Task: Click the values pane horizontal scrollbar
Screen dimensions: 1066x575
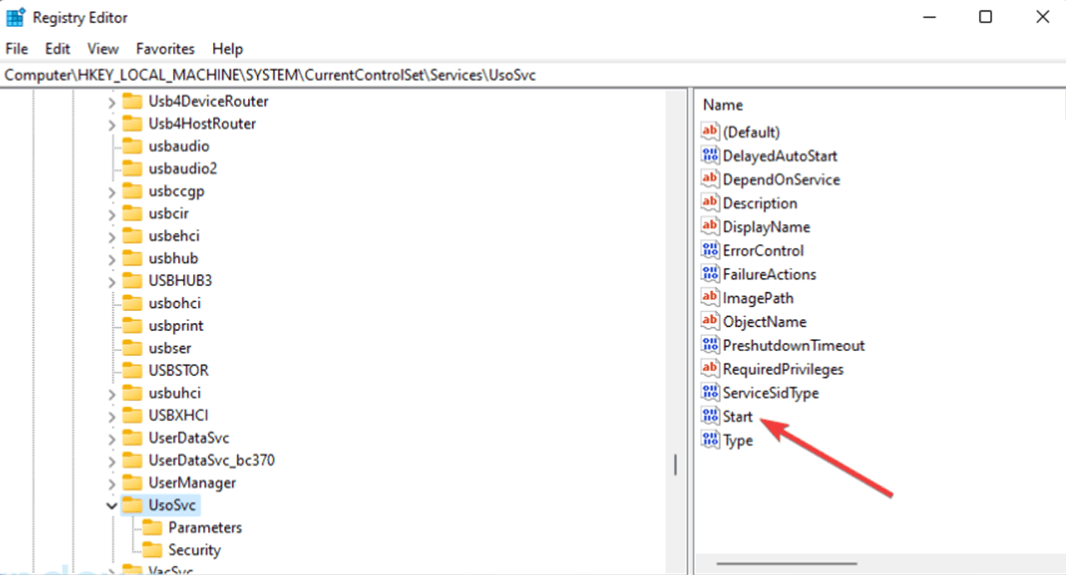Action: pyautogui.click(x=787, y=563)
